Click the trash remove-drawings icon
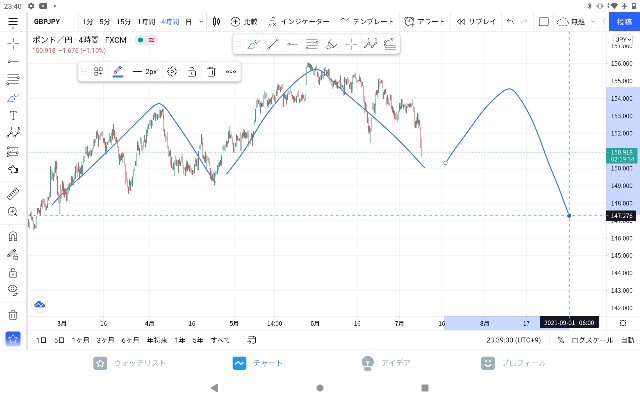This screenshot has height=400, width=640. pyautogui.click(x=13, y=315)
